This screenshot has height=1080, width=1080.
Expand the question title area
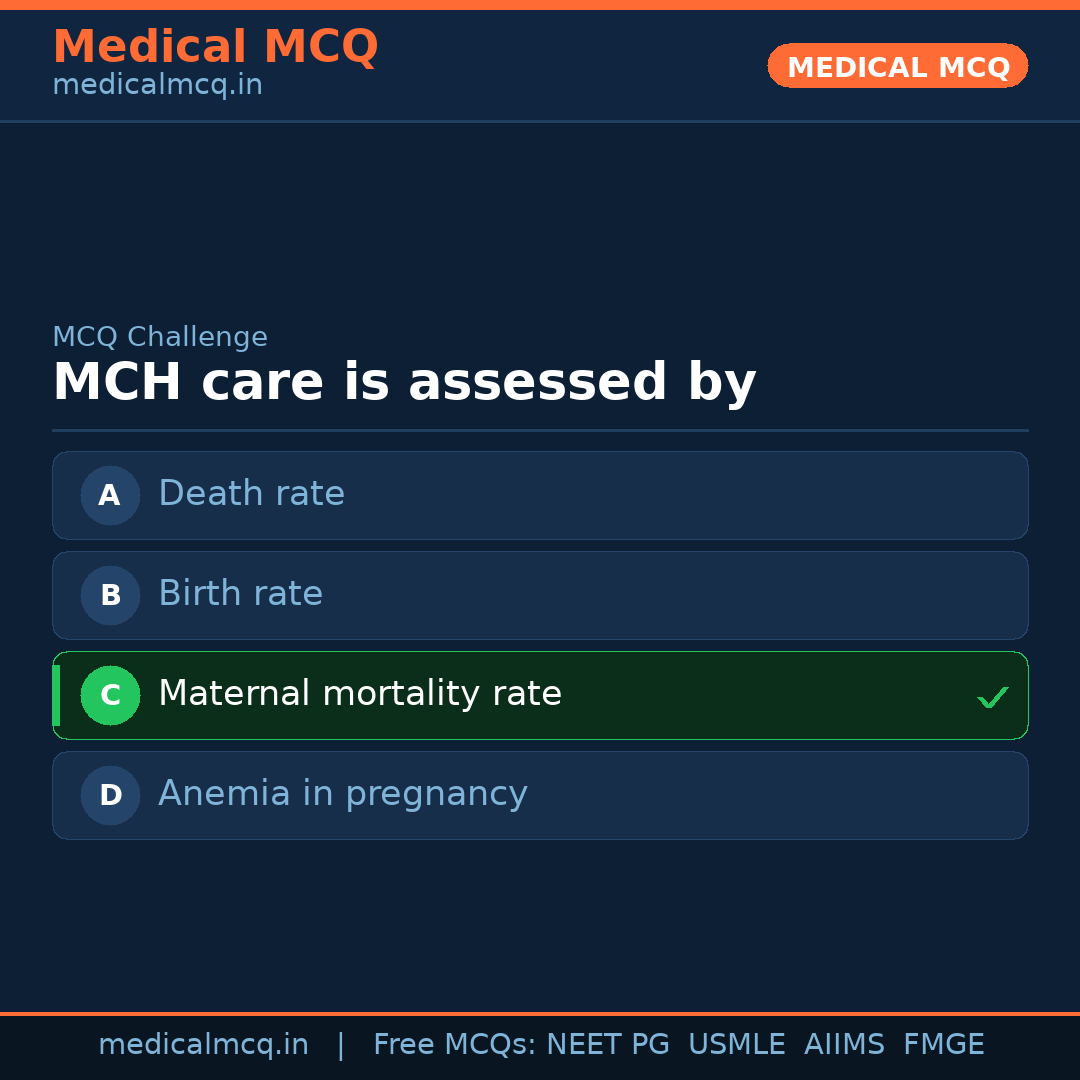[x=404, y=382]
